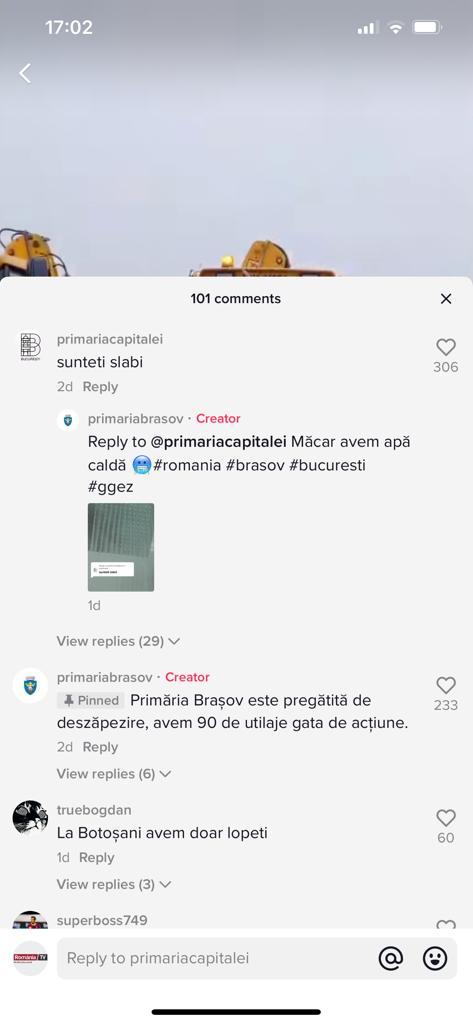
Task: Expand View replies (6)
Action: (x=114, y=774)
